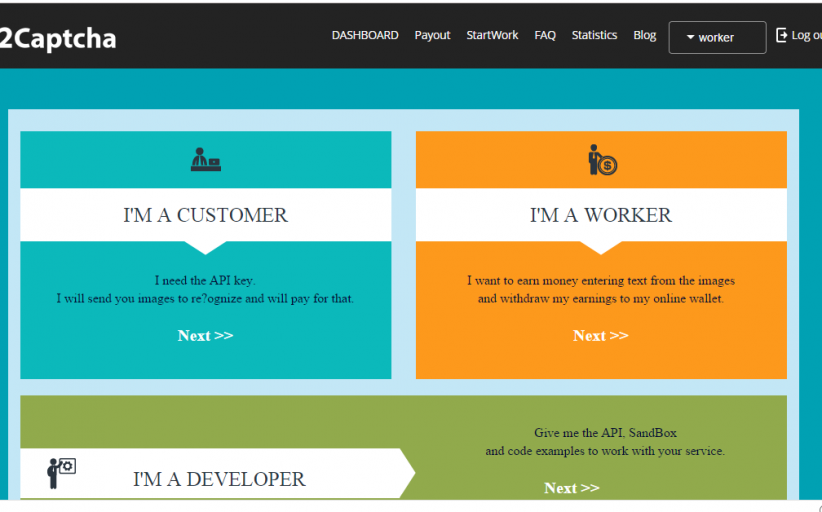Image resolution: width=822 pixels, height=512 pixels.
Task: View the Statistics page
Action: coord(594,35)
